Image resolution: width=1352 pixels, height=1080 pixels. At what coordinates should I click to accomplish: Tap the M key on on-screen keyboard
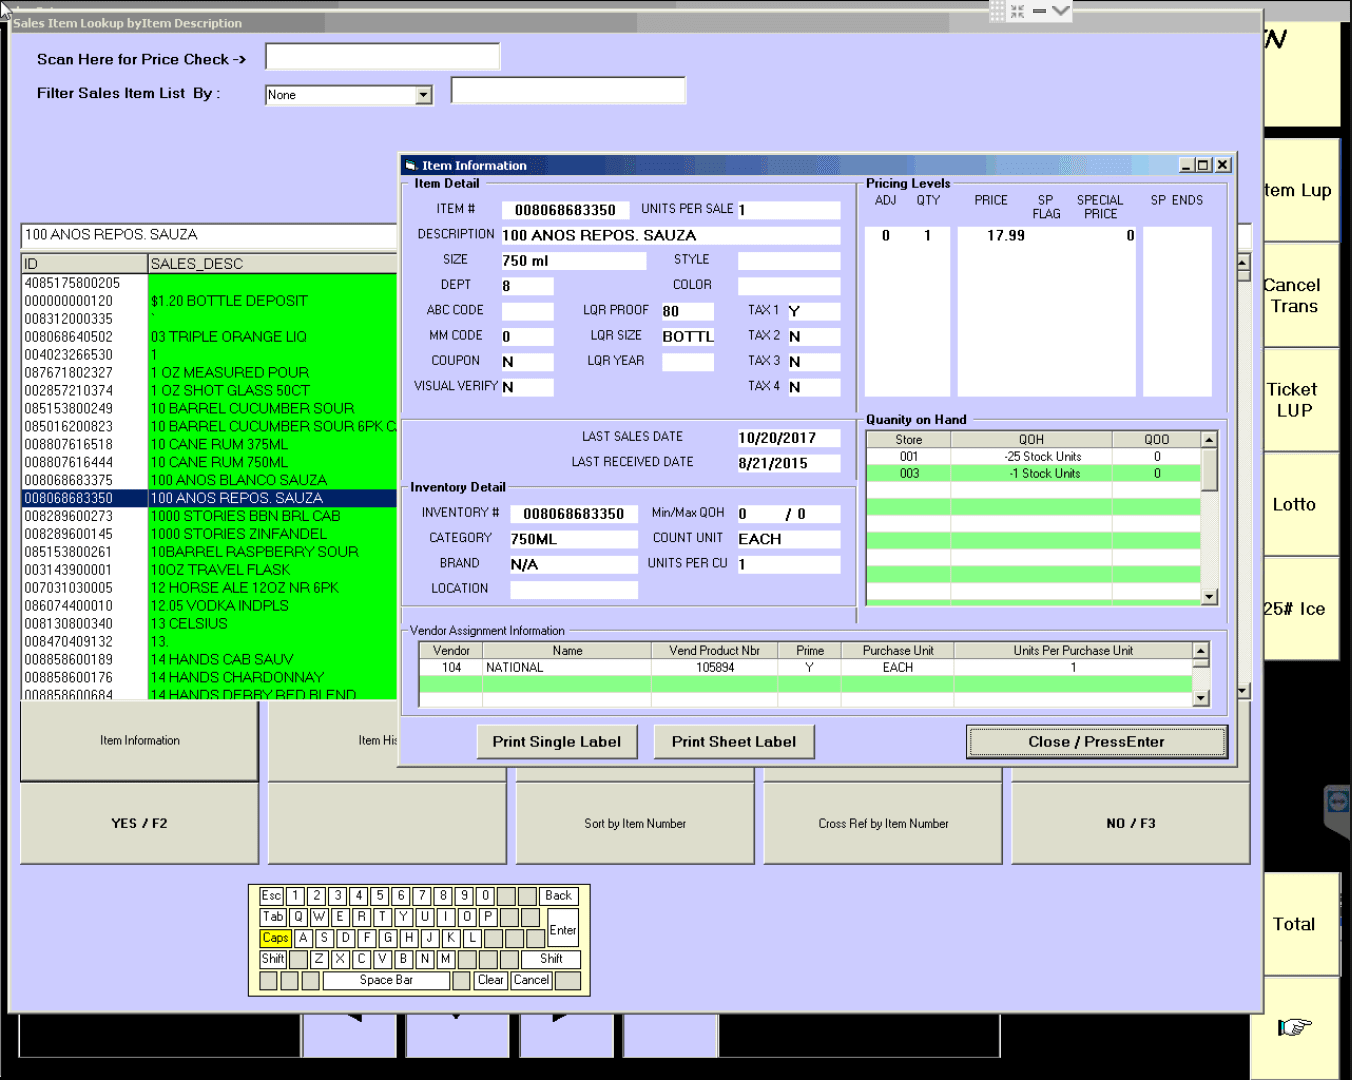pyautogui.click(x=445, y=959)
